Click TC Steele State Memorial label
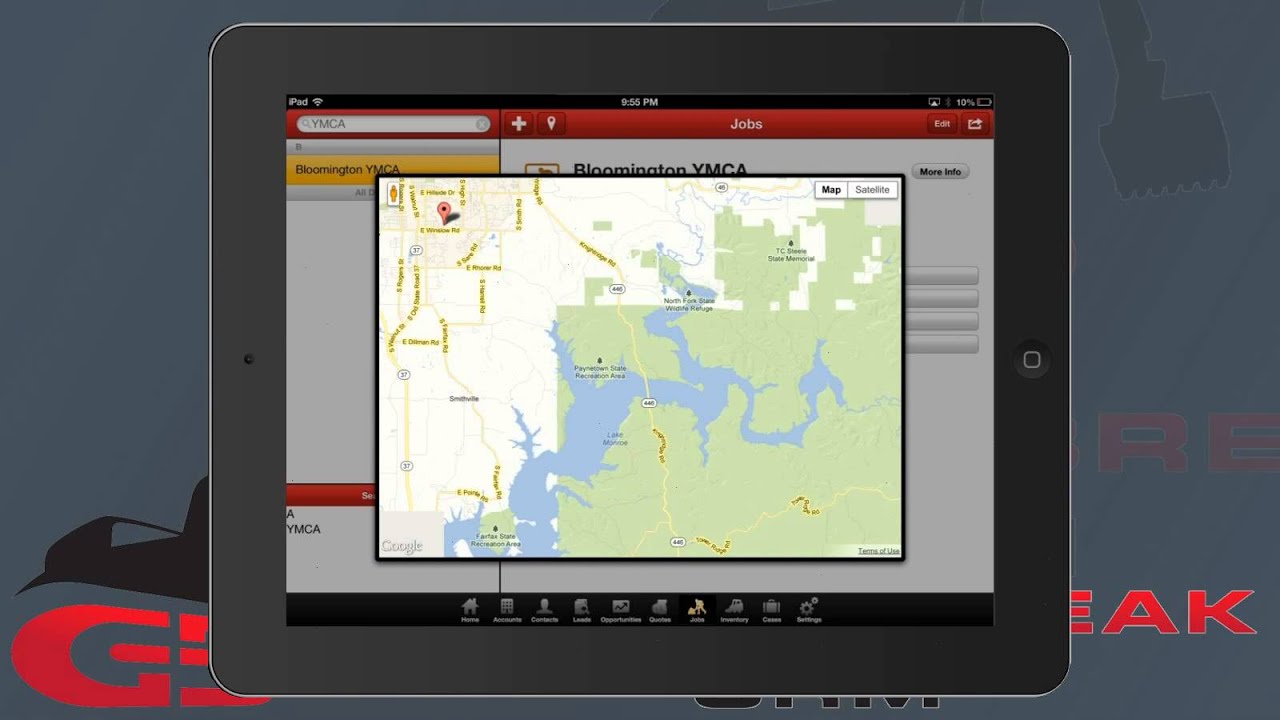Screen dimensions: 1280x720 tap(791, 254)
